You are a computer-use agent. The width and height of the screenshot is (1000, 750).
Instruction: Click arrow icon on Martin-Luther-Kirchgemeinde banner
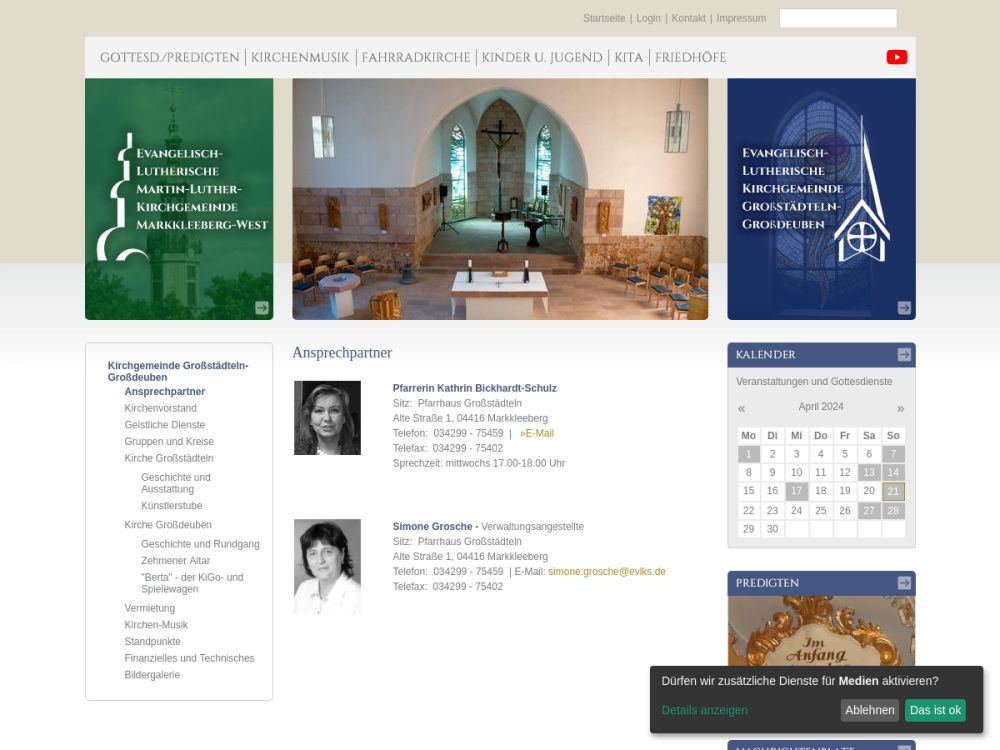click(262, 308)
